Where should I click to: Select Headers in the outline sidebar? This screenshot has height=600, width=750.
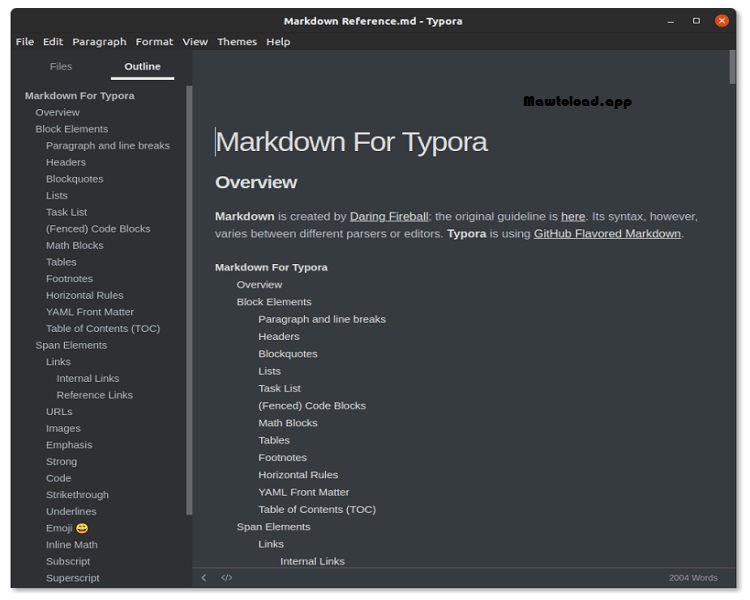pyautogui.click(x=66, y=162)
